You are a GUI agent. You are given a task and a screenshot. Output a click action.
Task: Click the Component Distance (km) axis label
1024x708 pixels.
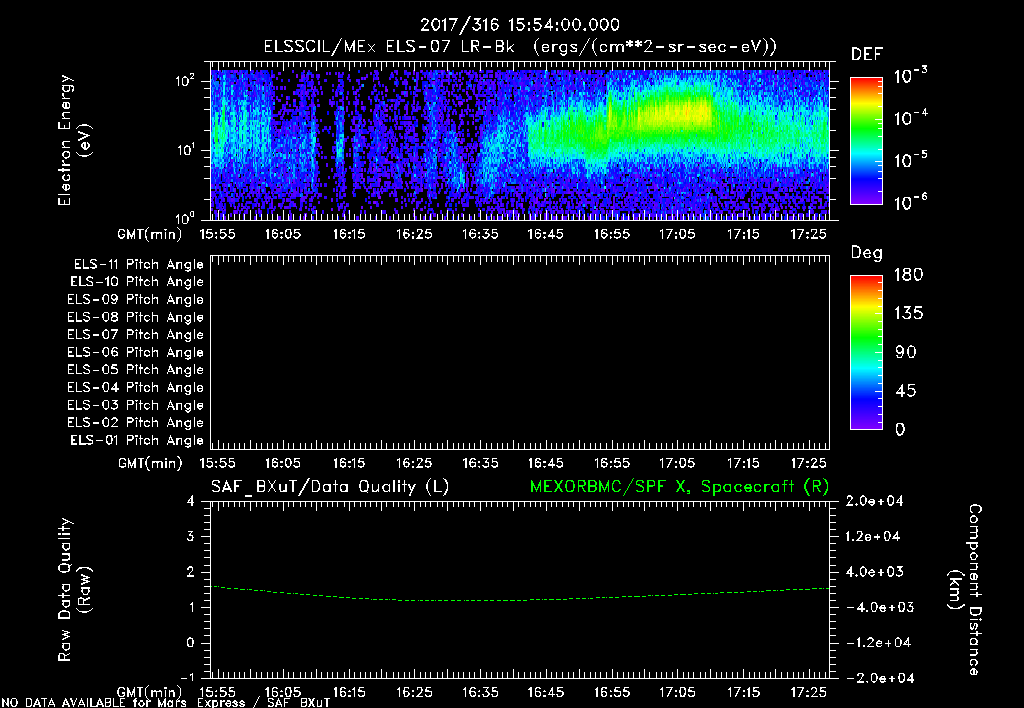[965, 590]
